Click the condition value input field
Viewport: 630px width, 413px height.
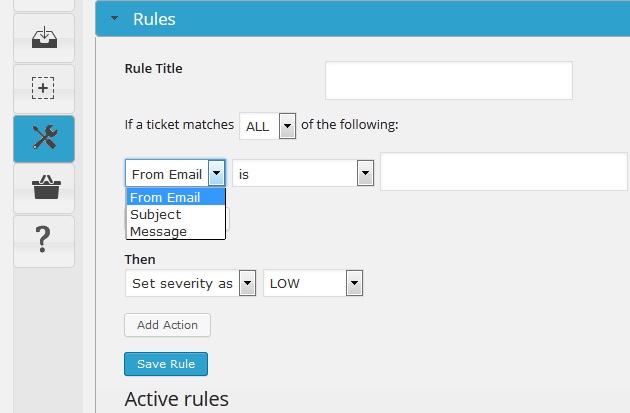pyautogui.click(x=504, y=172)
